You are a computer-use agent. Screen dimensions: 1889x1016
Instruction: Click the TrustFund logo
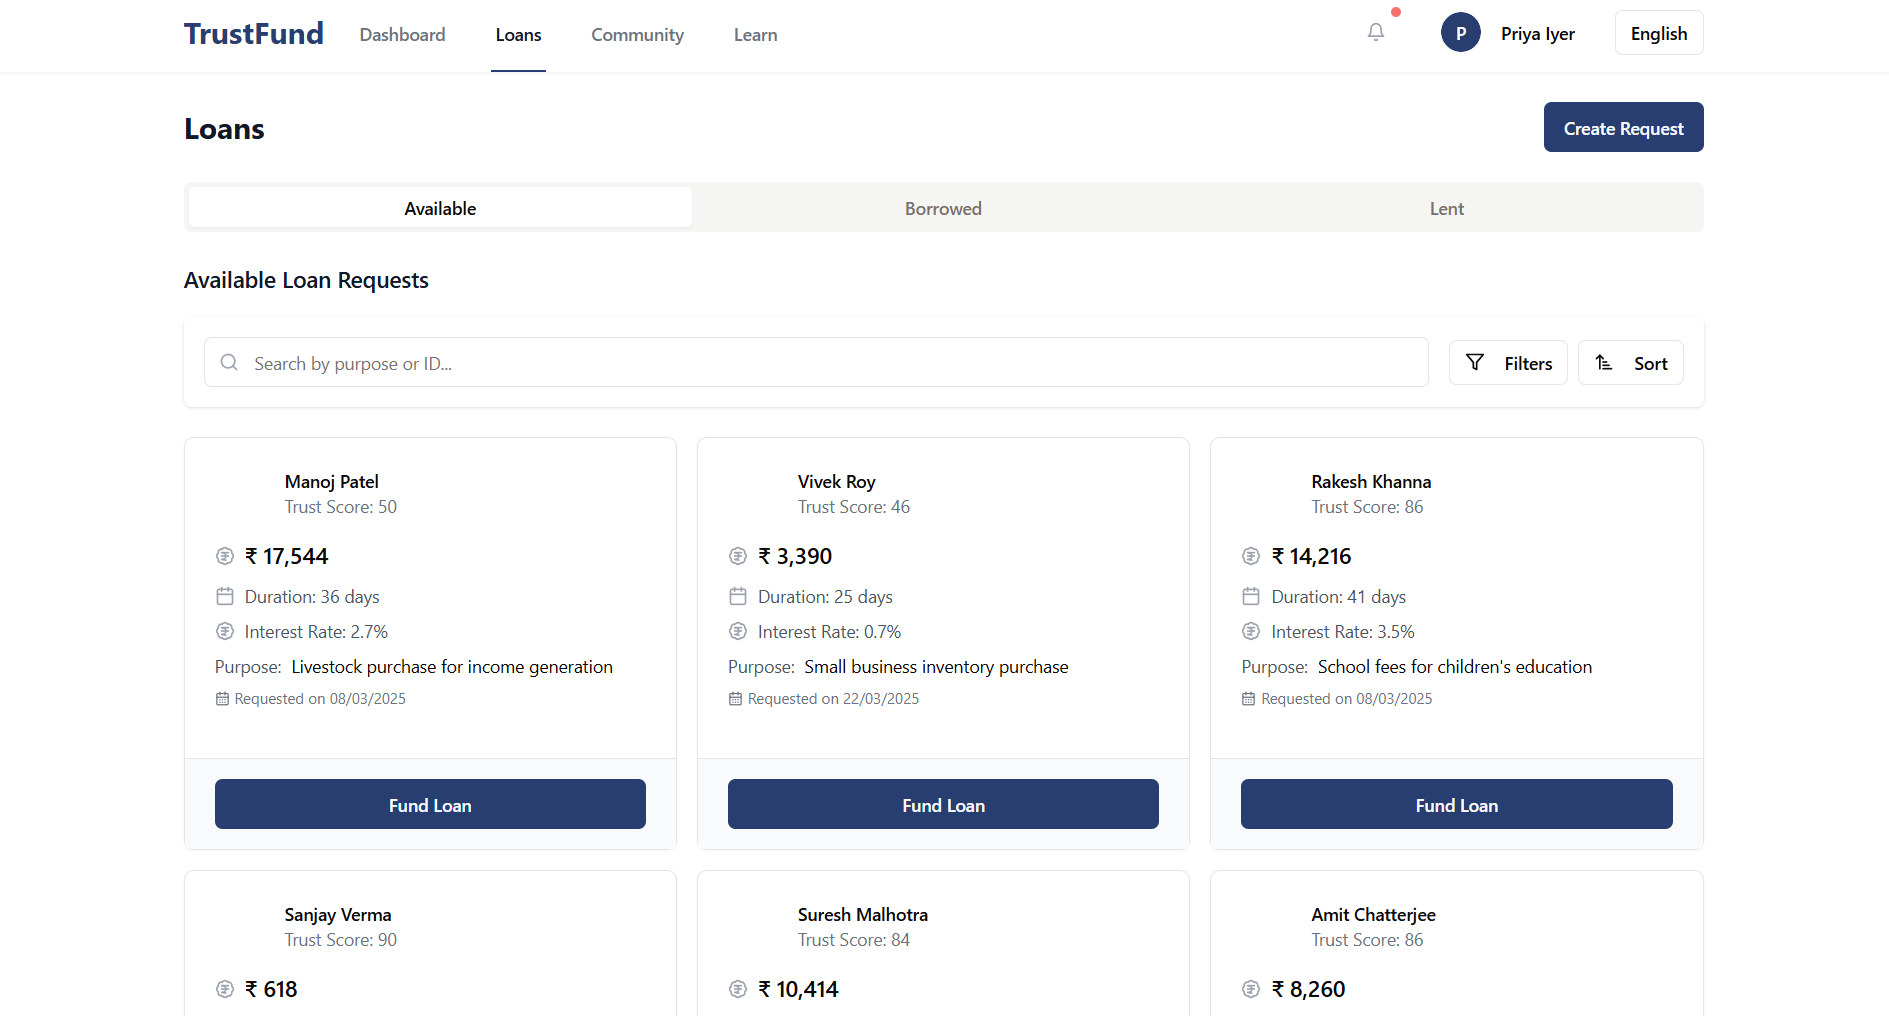coord(254,34)
